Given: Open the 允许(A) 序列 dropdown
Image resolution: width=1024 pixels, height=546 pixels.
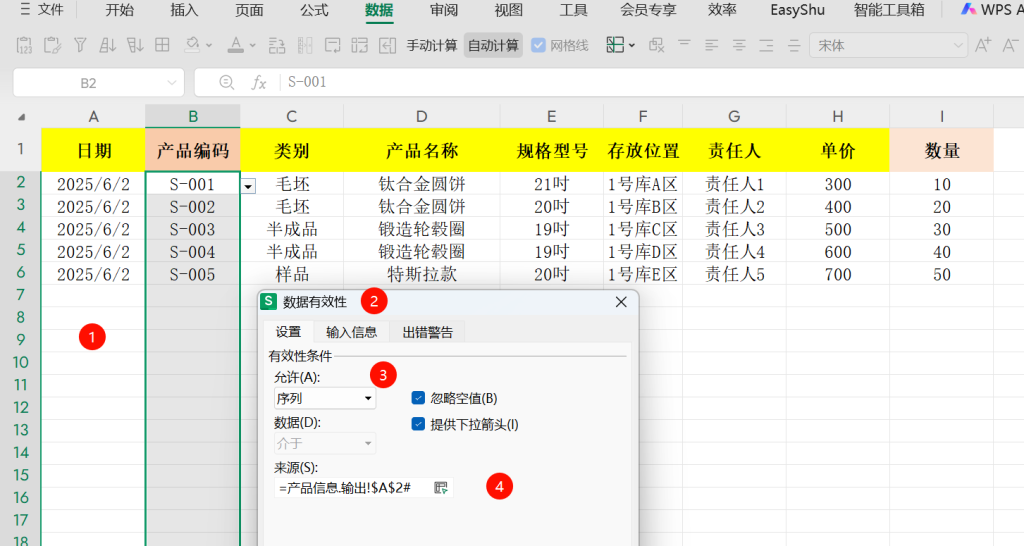Looking at the screenshot, I should tap(325, 398).
